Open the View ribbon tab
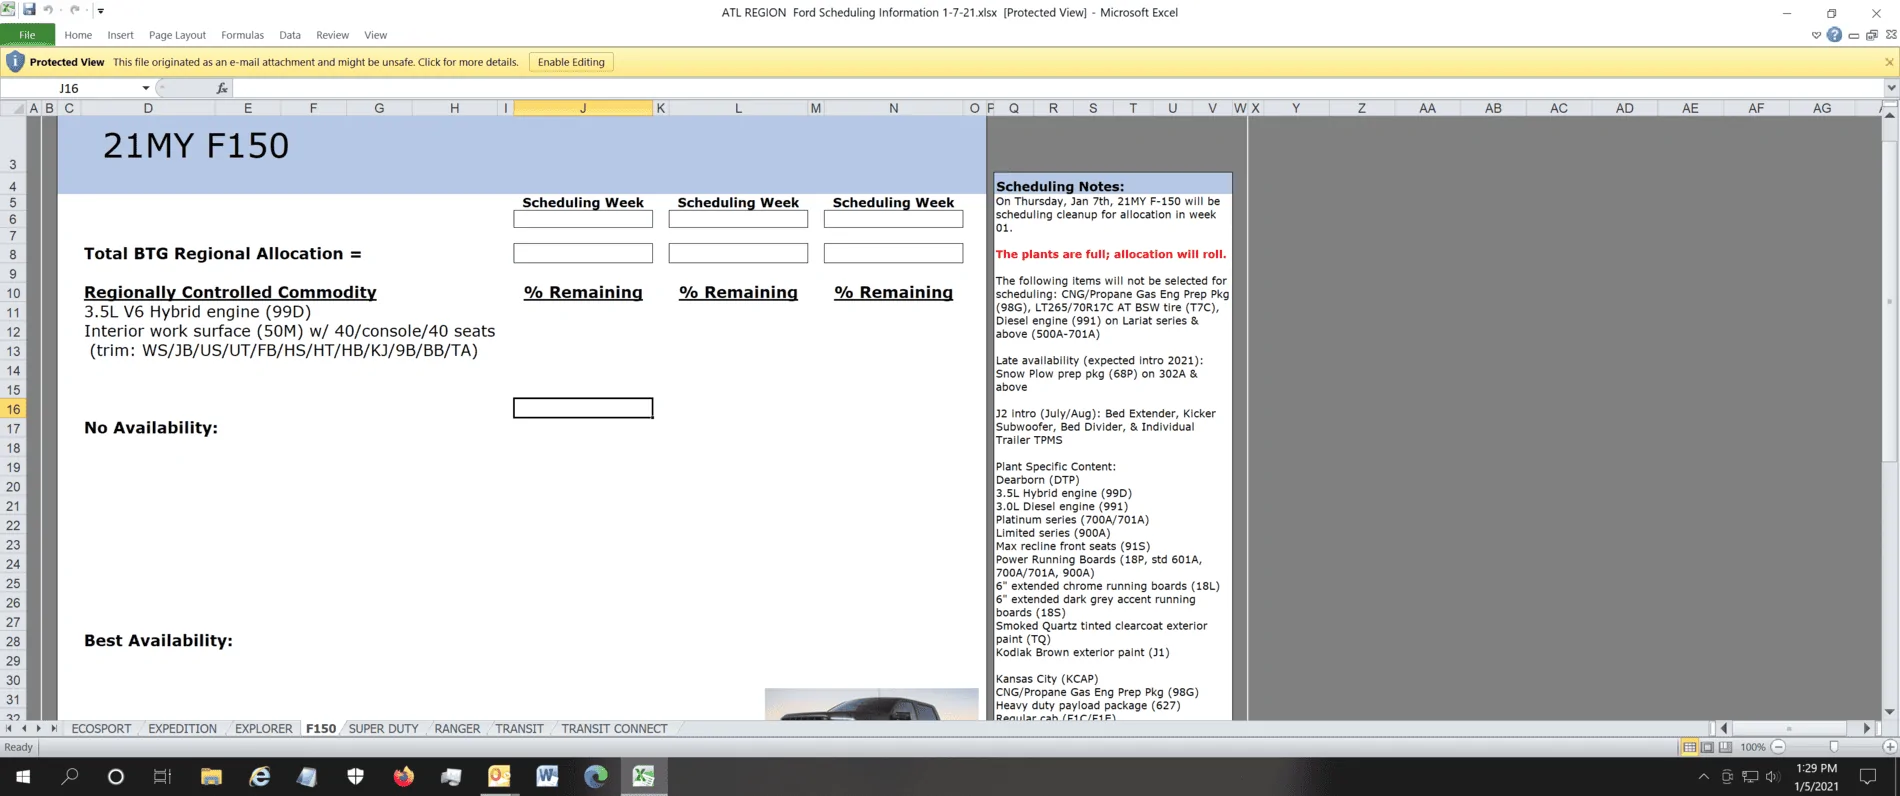 coord(375,35)
